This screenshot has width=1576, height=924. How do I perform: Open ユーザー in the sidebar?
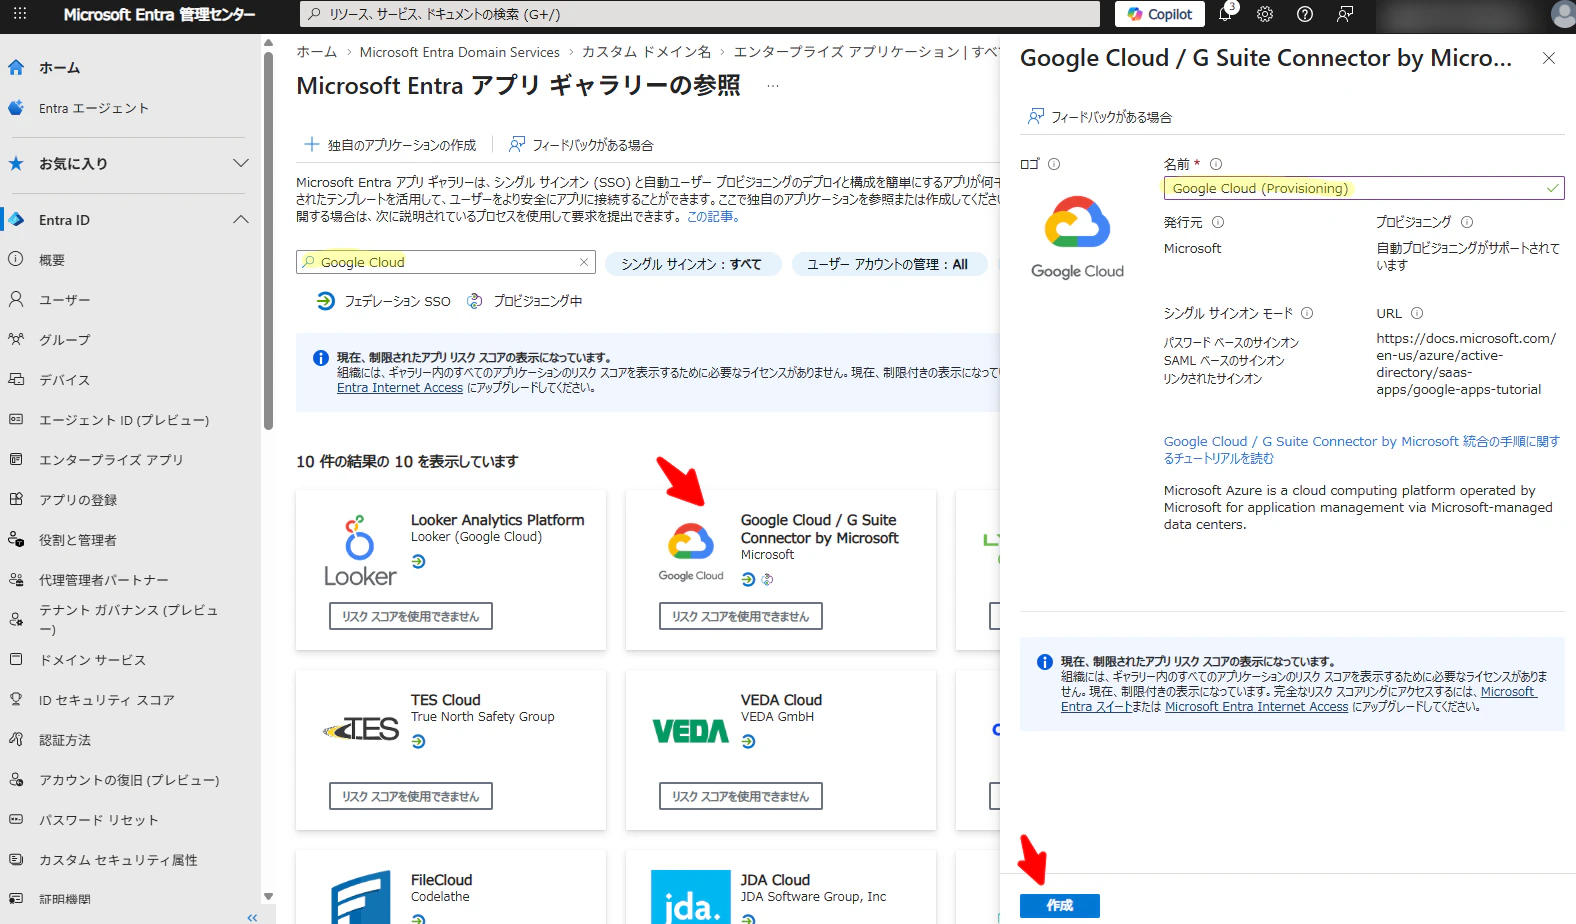click(x=64, y=300)
